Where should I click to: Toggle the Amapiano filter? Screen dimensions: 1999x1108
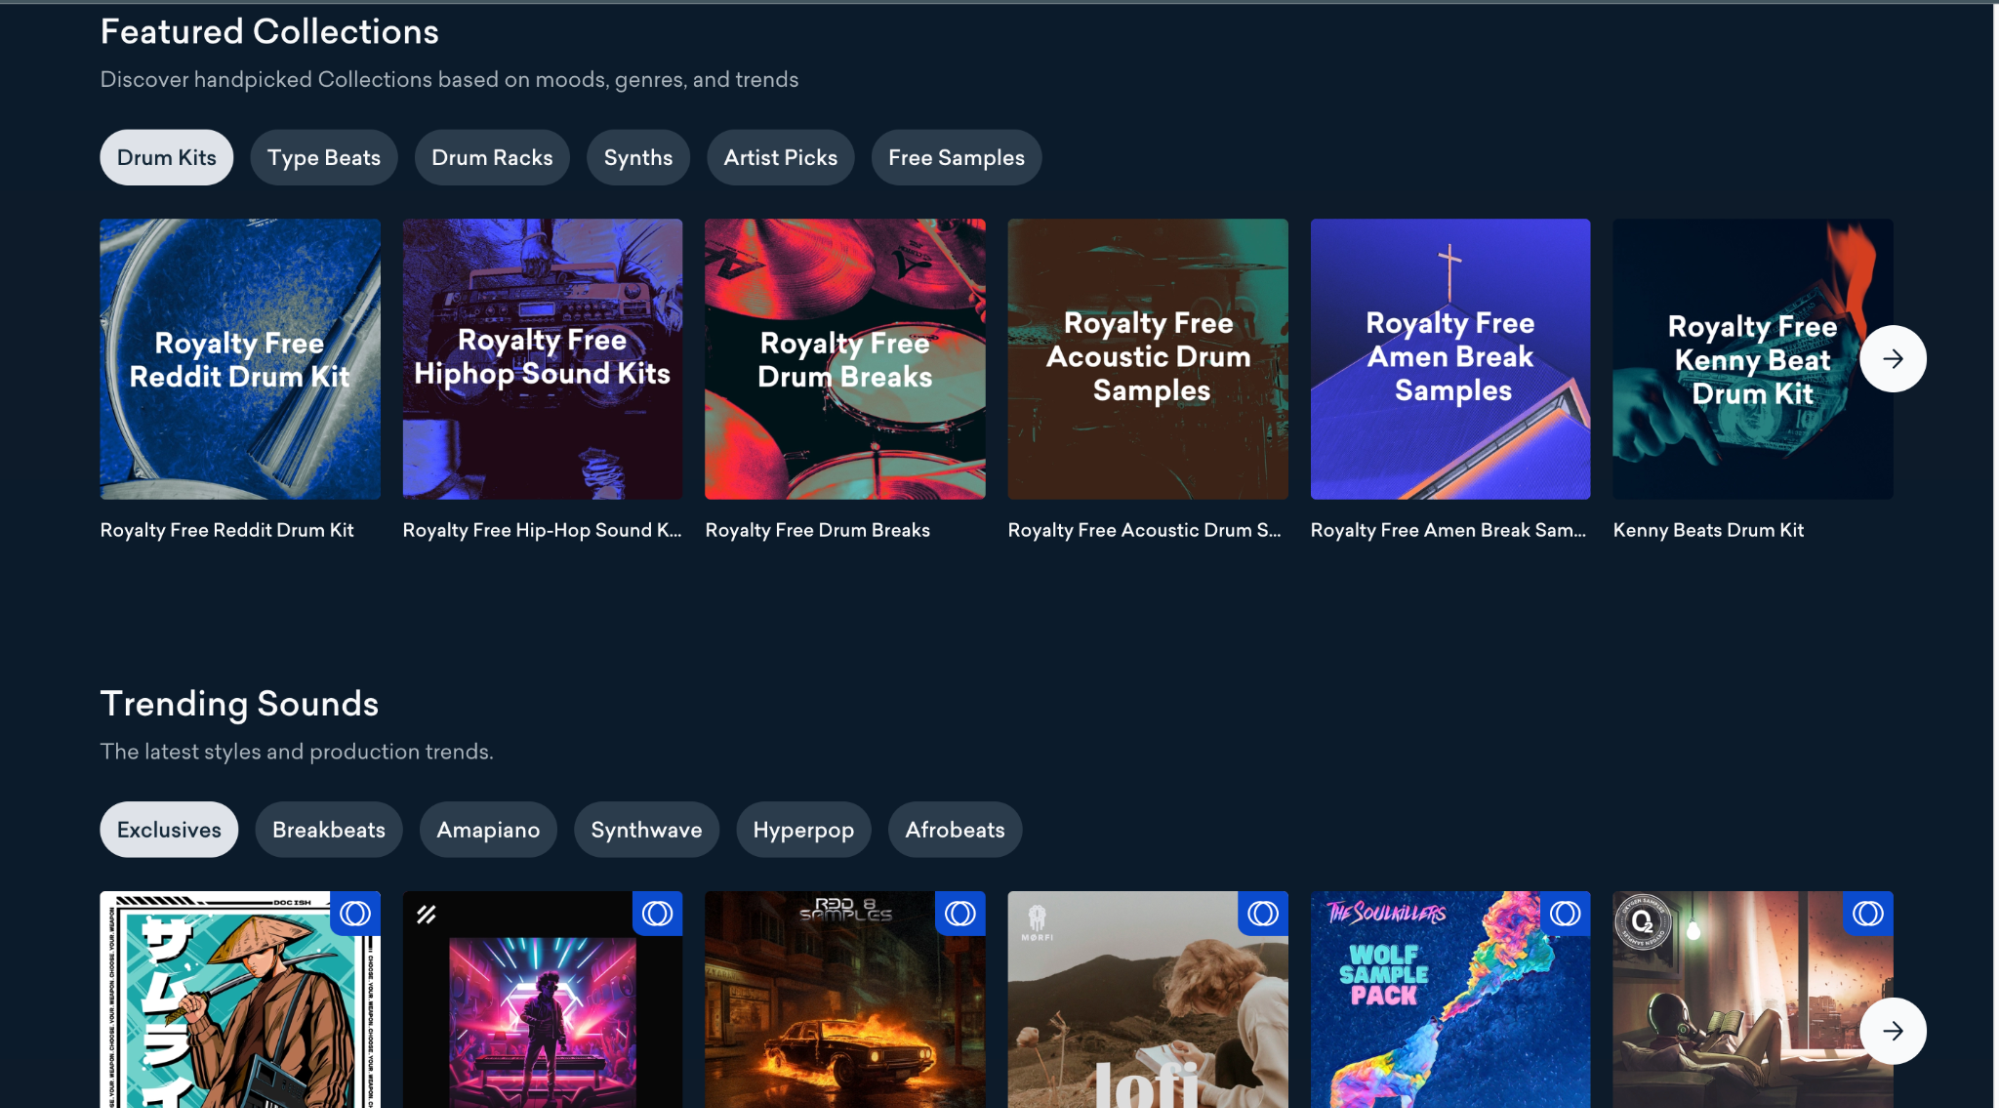pos(487,829)
